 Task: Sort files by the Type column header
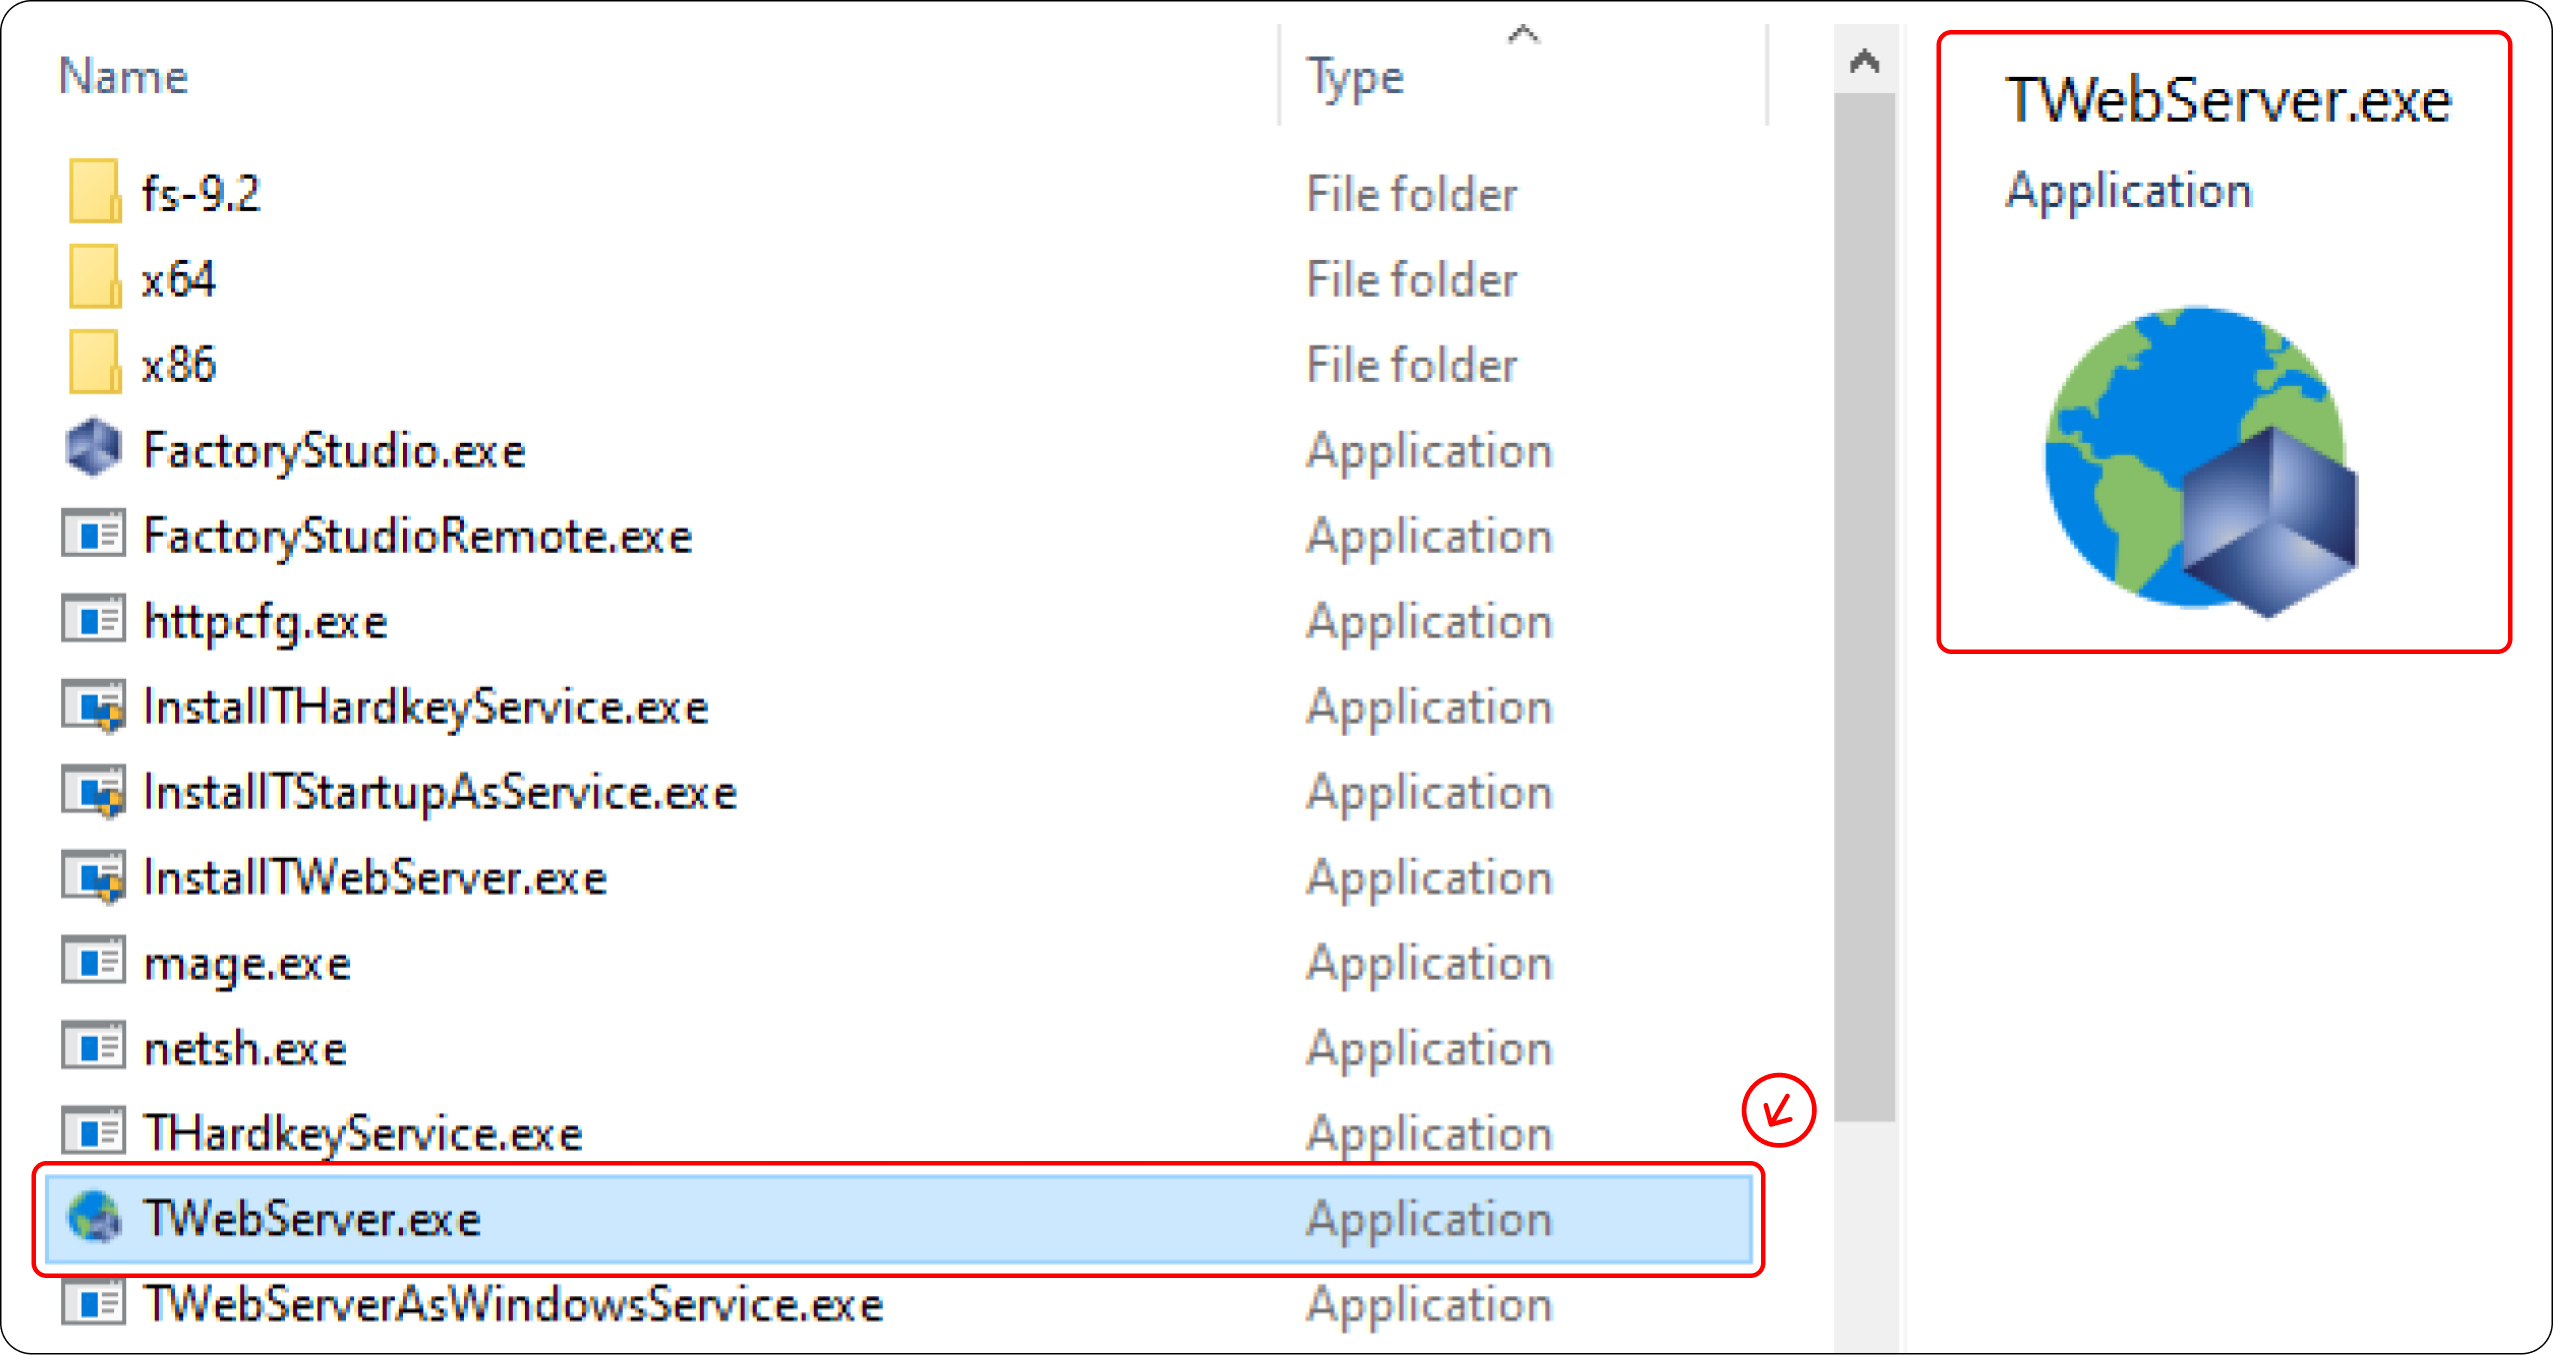pyautogui.click(x=1355, y=77)
